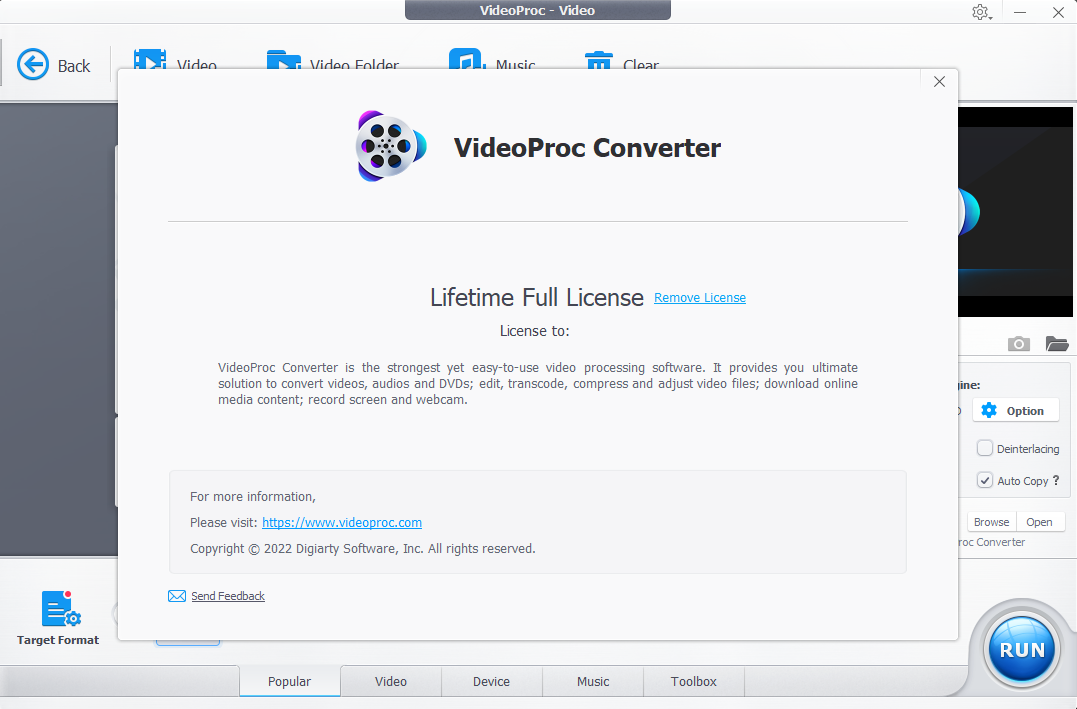The image size is (1077, 709).
Task: Start conversion with the RUN button
Action: pyautogui.click(x=1021, y=649)
